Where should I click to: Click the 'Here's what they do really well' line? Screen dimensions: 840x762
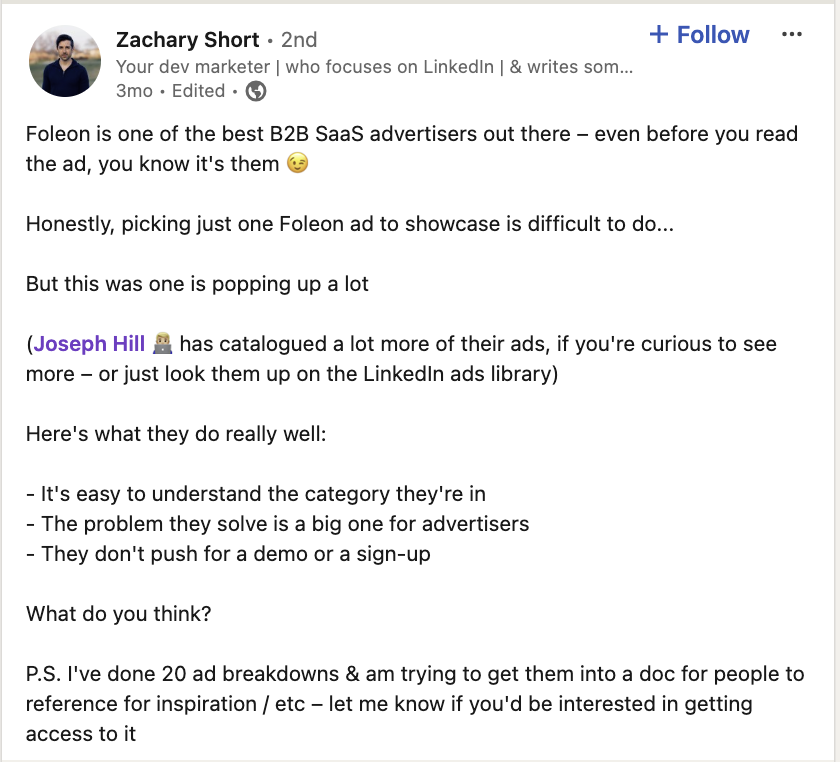(x=176, y=434)
